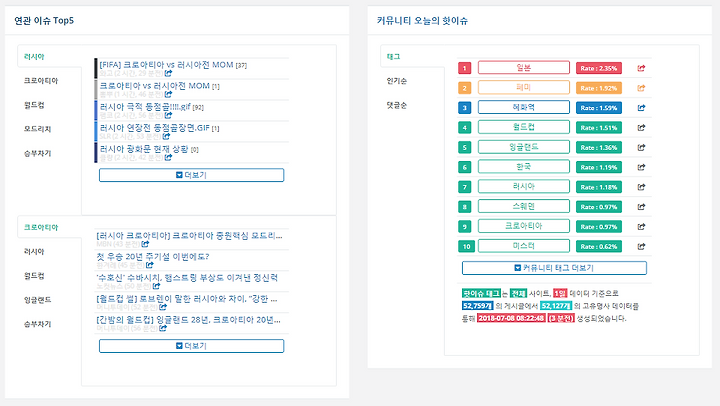The image size is (720, 406).
Task: Select the 크로아티아 tab in the second issue box
Action: tap(41, 227)
